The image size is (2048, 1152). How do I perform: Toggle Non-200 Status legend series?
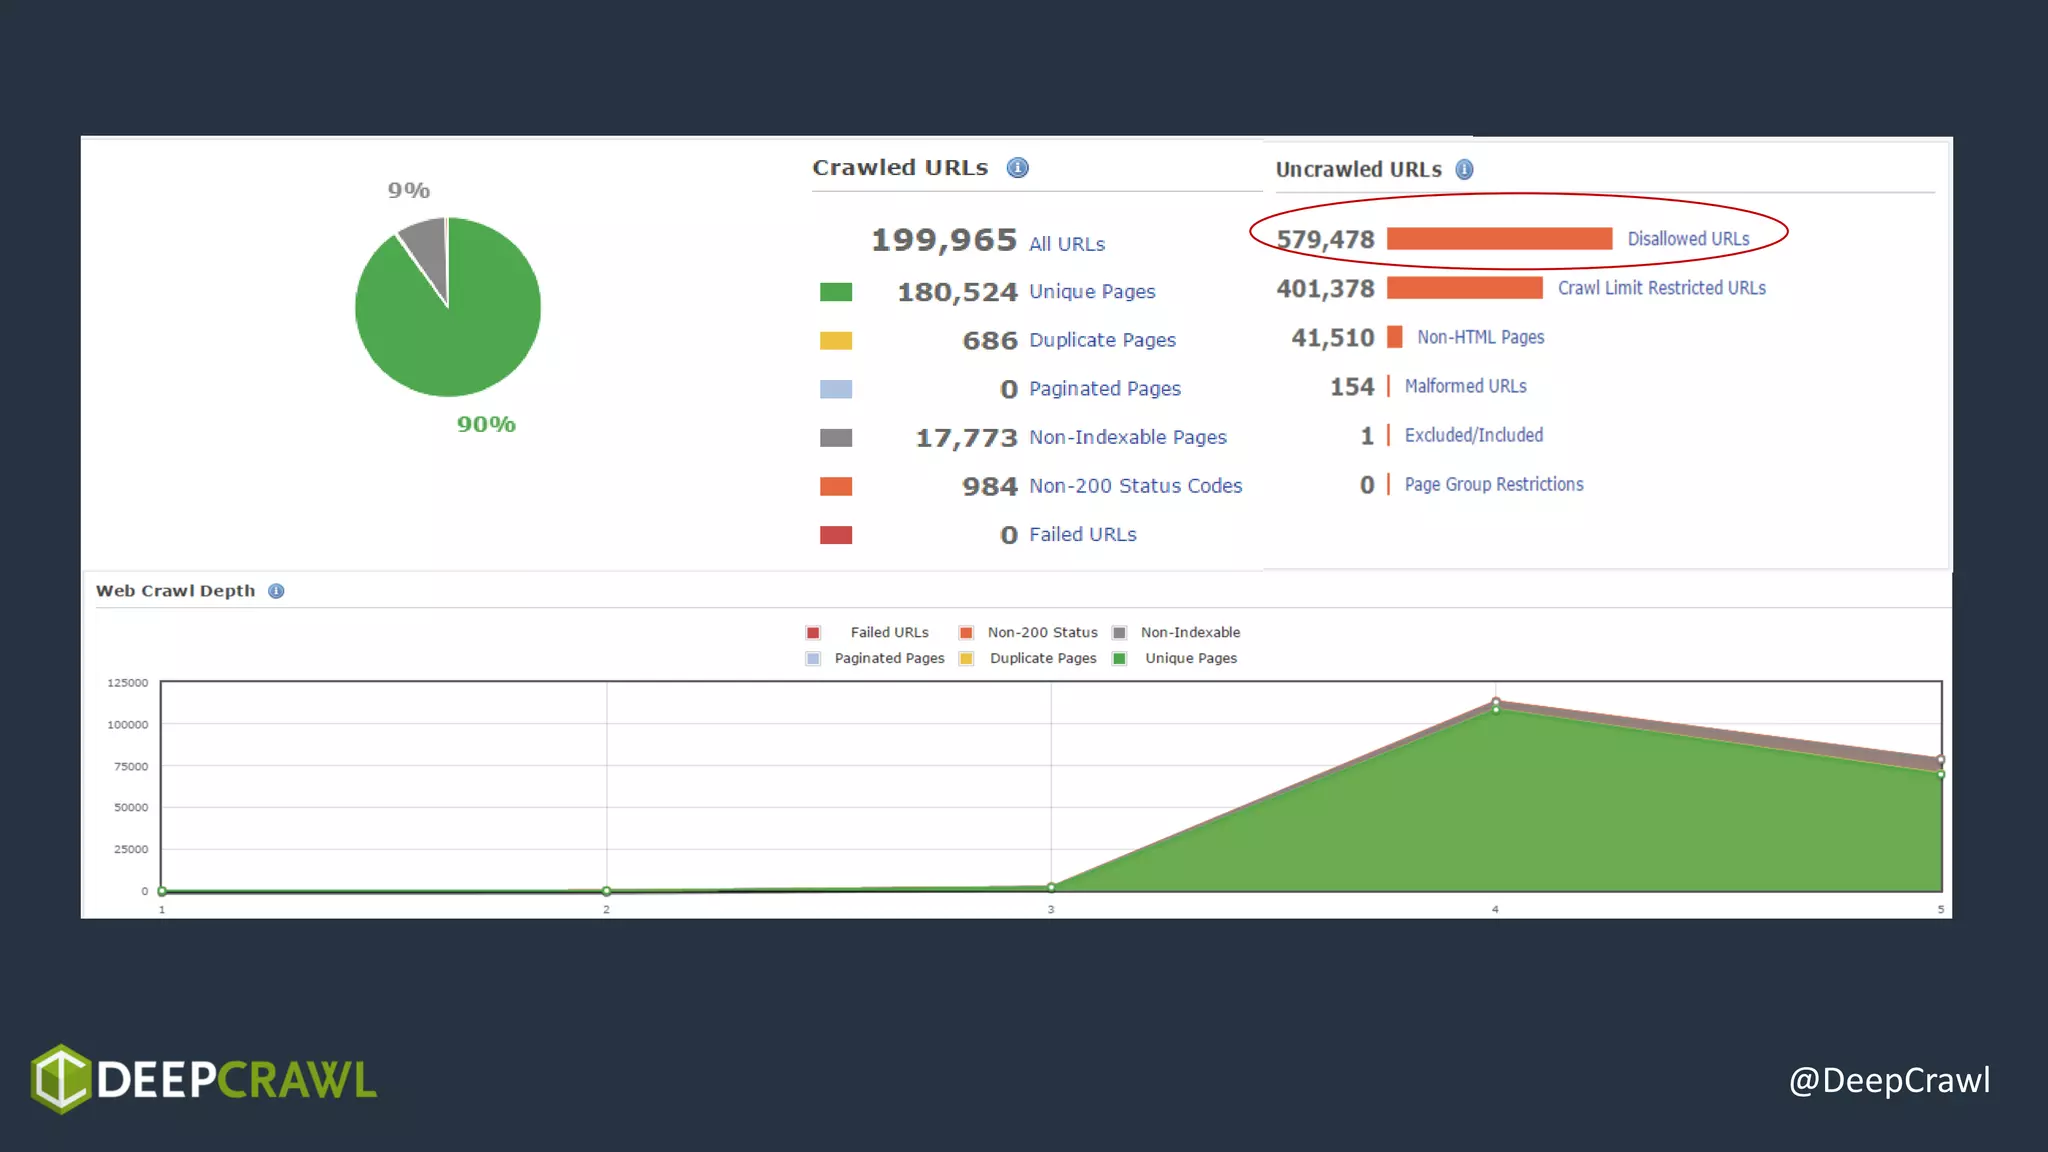click(x=1041, y=633)
